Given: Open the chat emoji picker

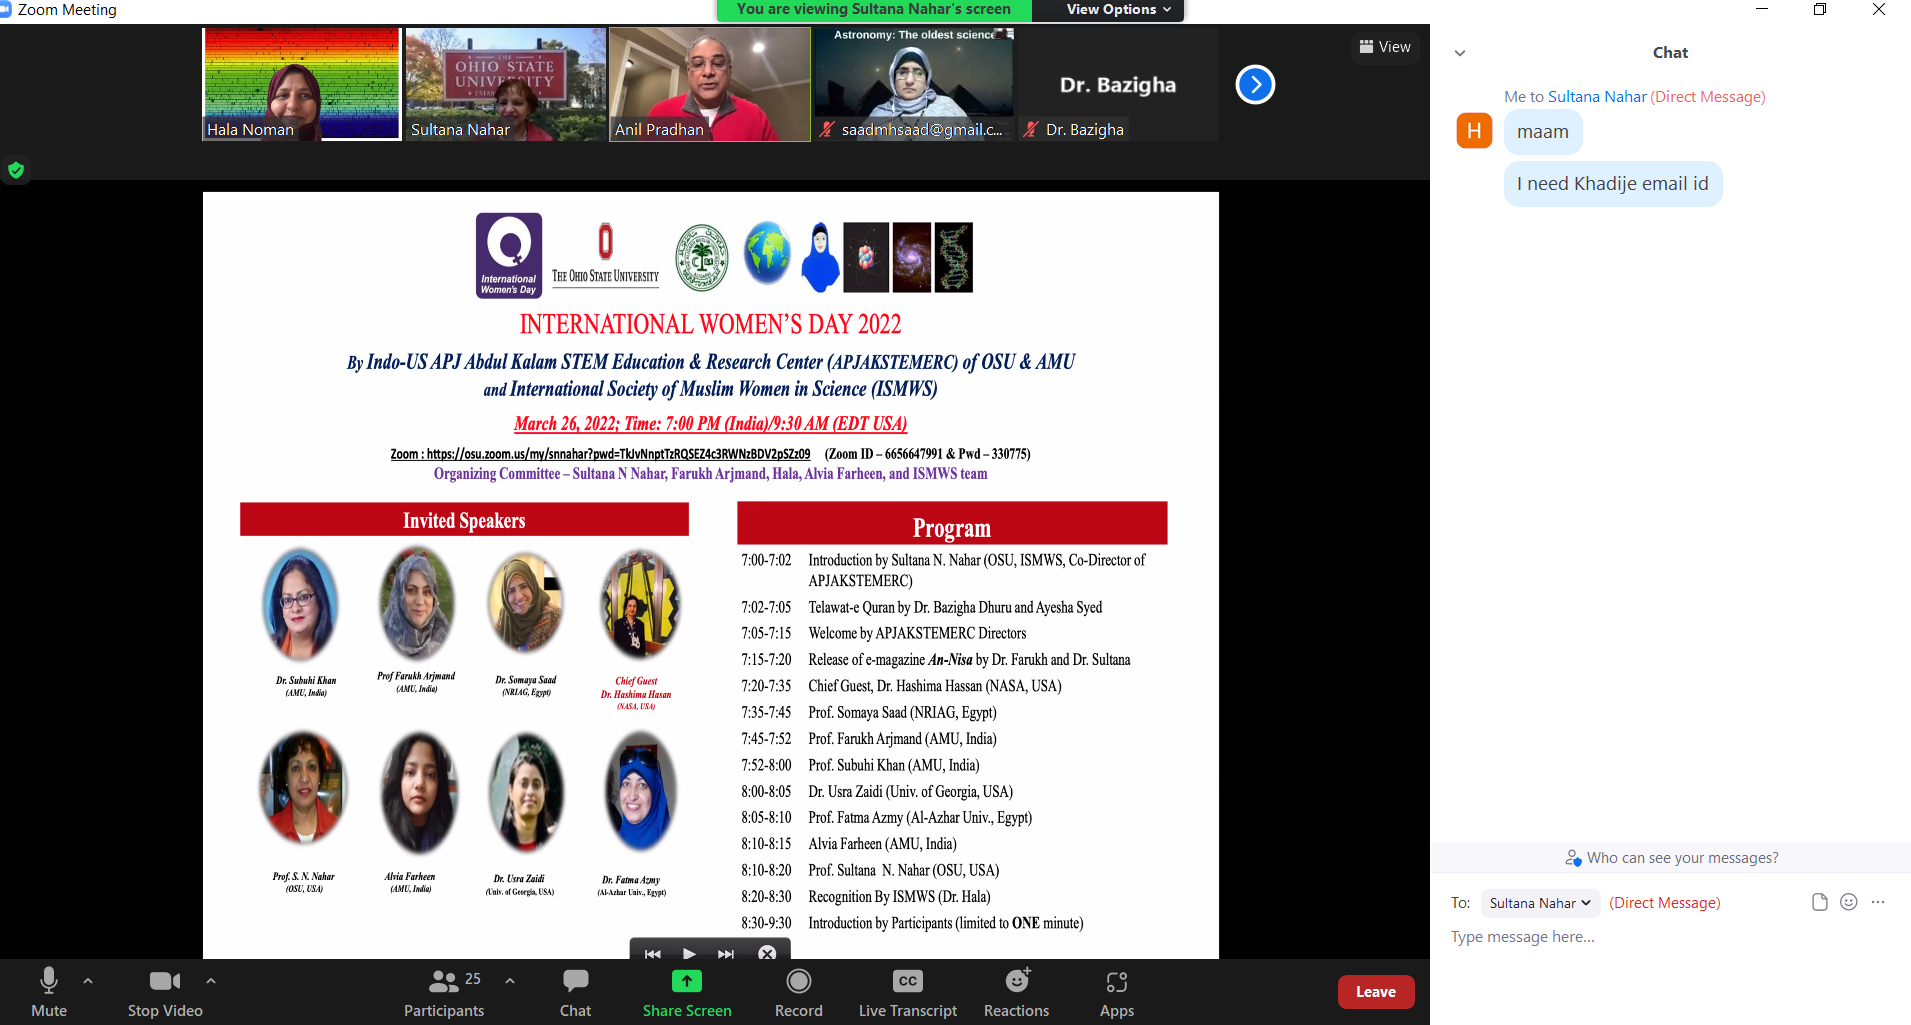Looking at the screenshot, I should click(x=1849, y=902).
